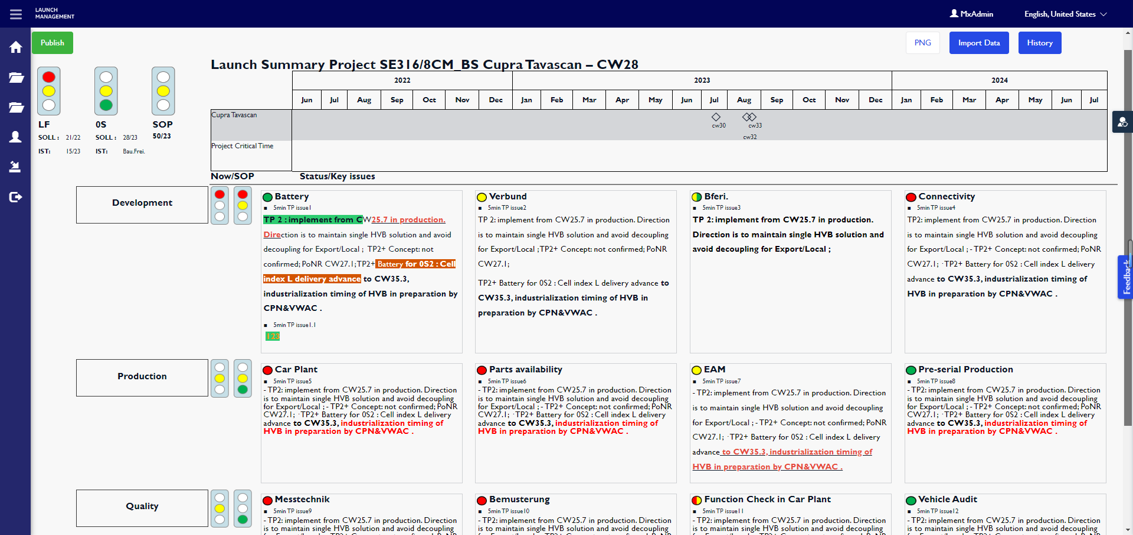Click the LF traffic light

tap(49, 91)
